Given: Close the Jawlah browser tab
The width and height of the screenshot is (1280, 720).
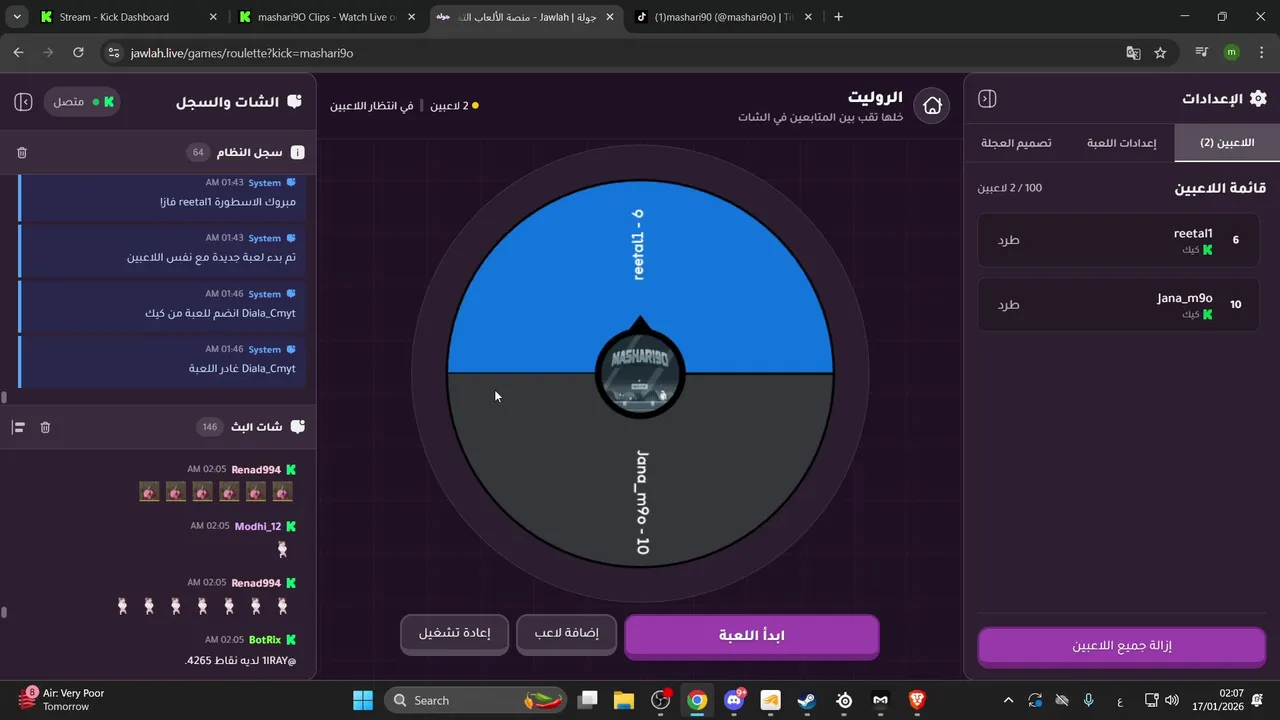Looking at the screenshot, I should pyautogui.click(x=609, y=17).
